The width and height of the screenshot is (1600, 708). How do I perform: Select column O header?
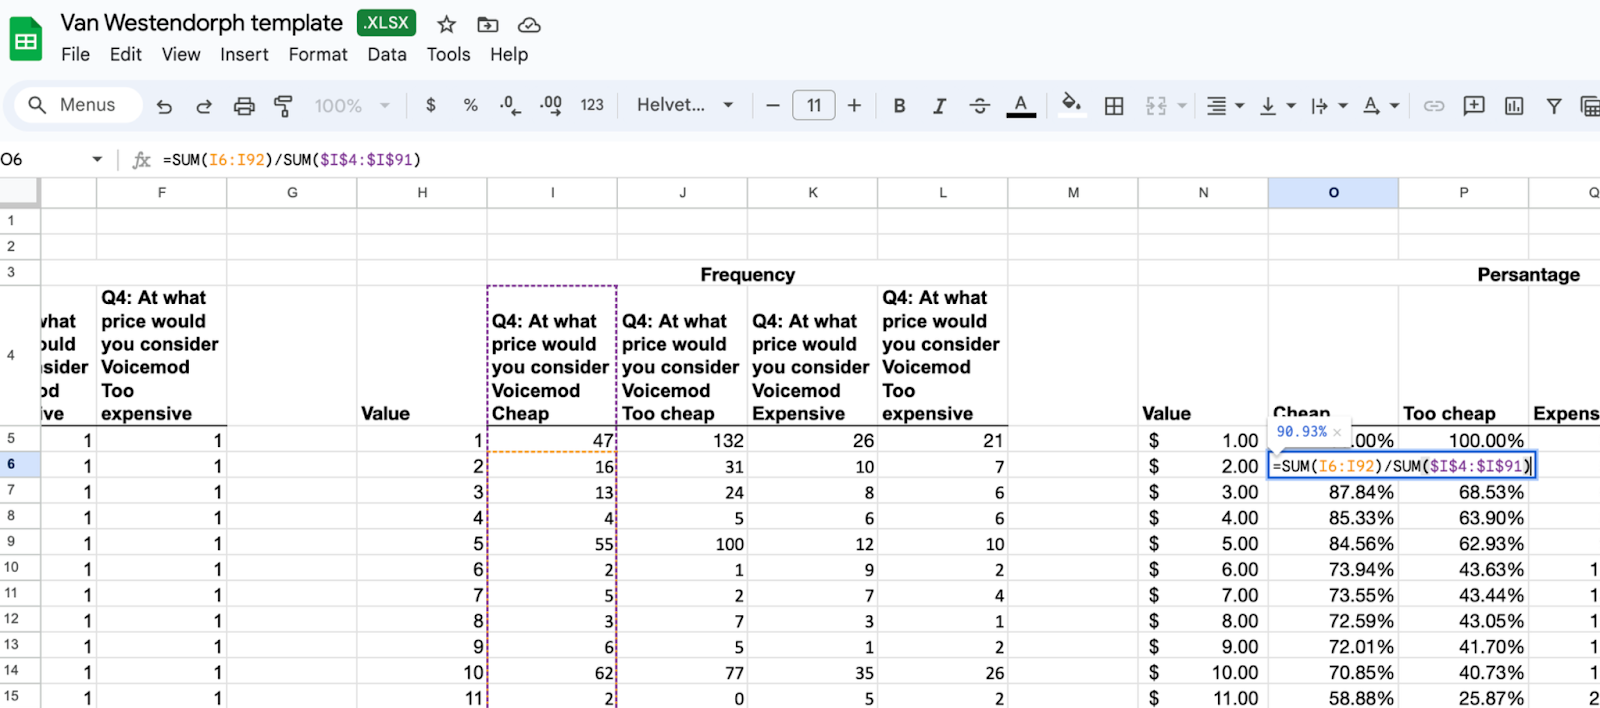[1333, 193]
